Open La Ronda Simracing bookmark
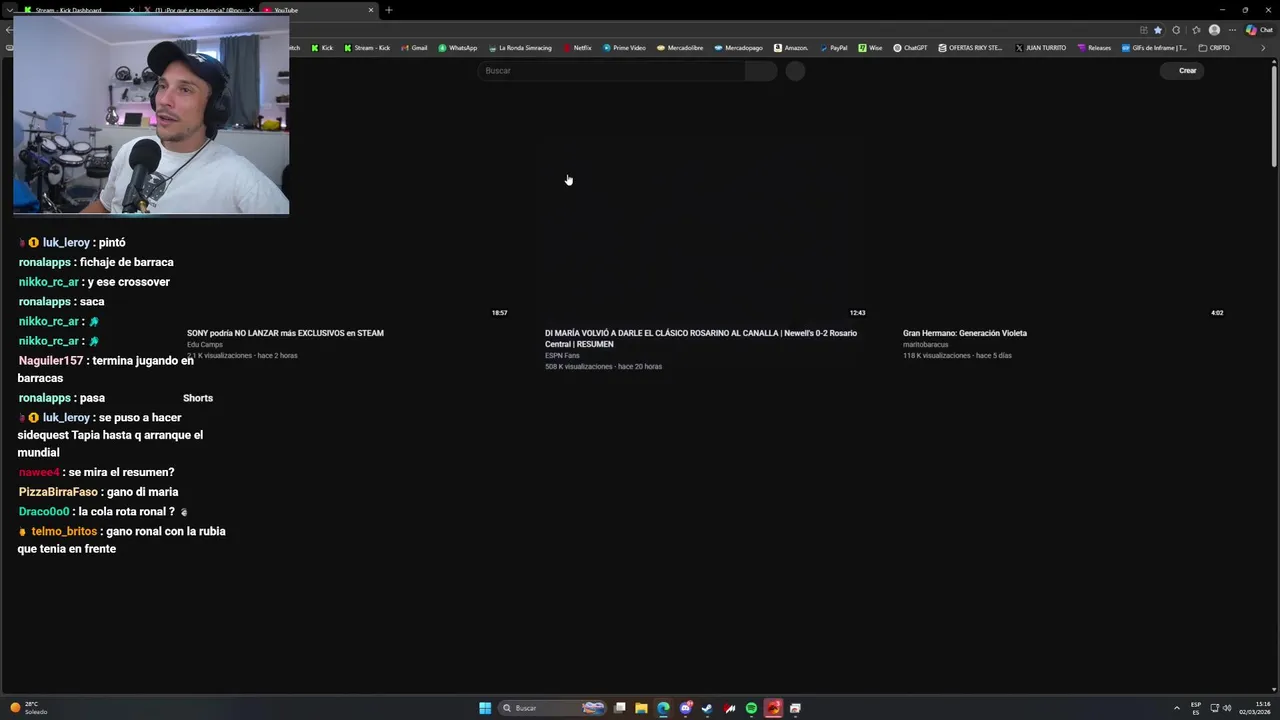 pyautogui.click(x=520, y=48)
